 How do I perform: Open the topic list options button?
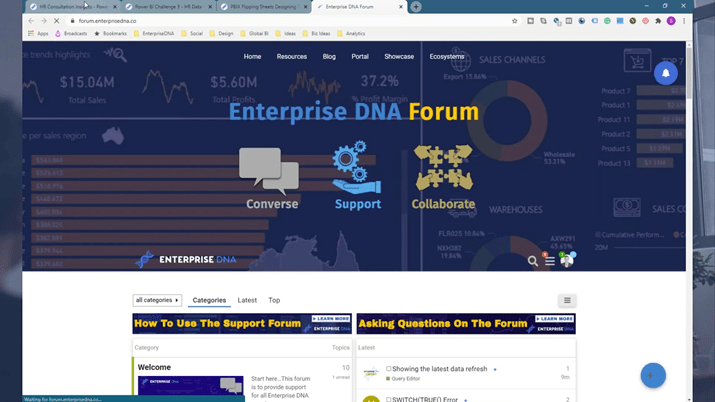567,300
